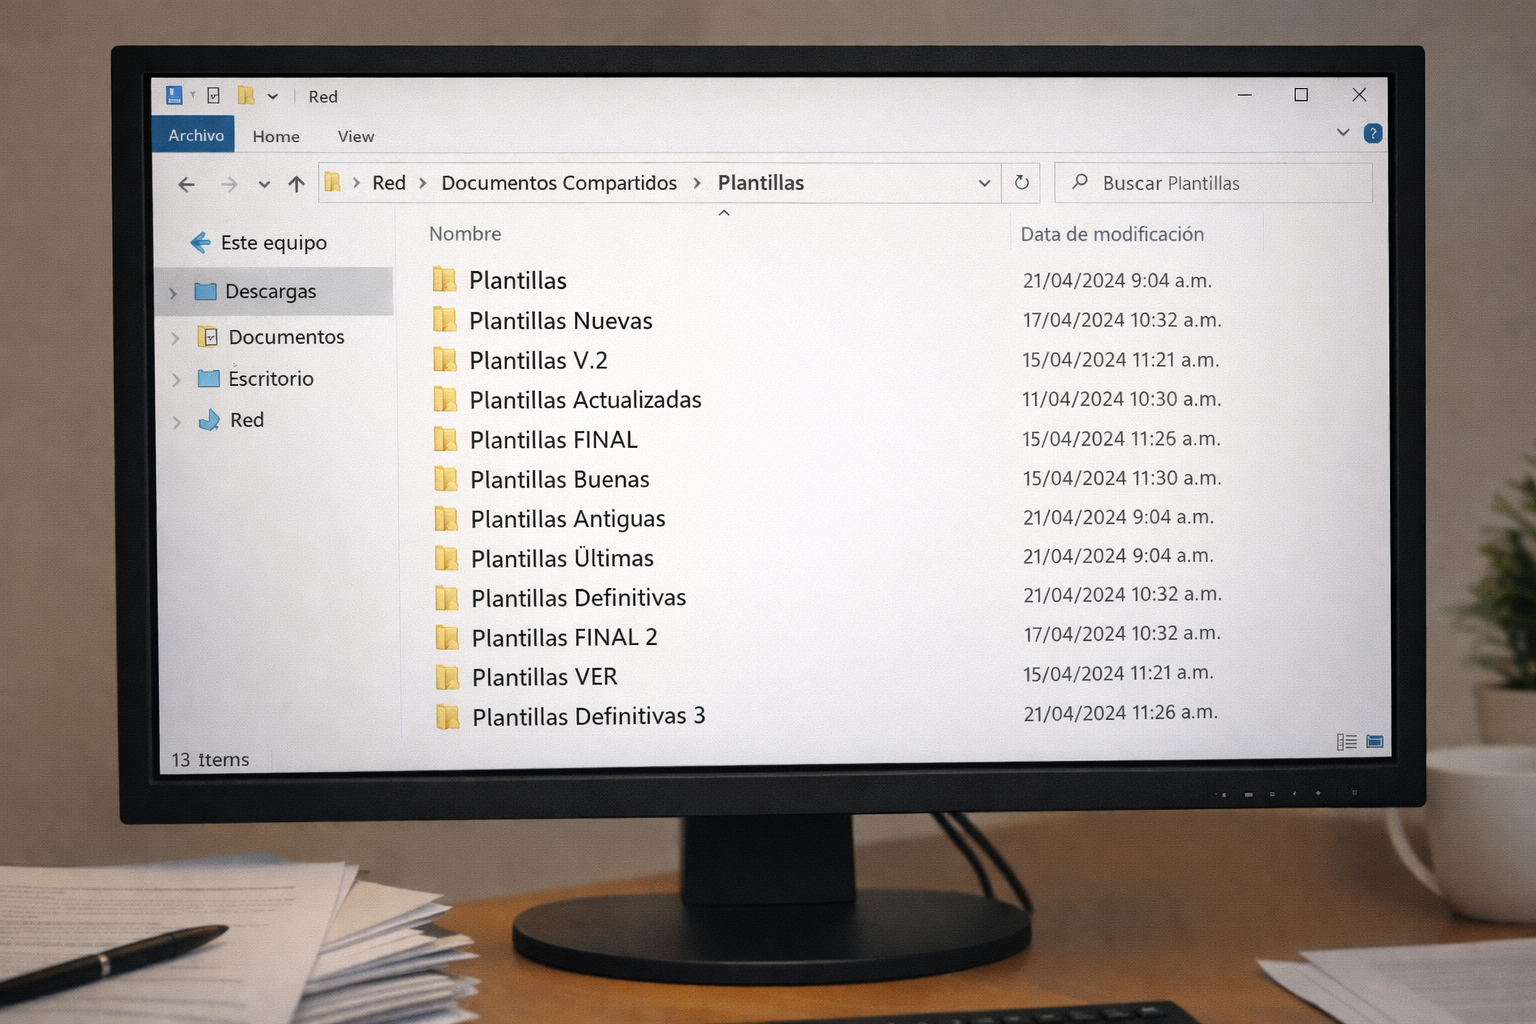Expand the Red tree node
The width and height of the screenshot is (1536, 1024).
point(177,422)
